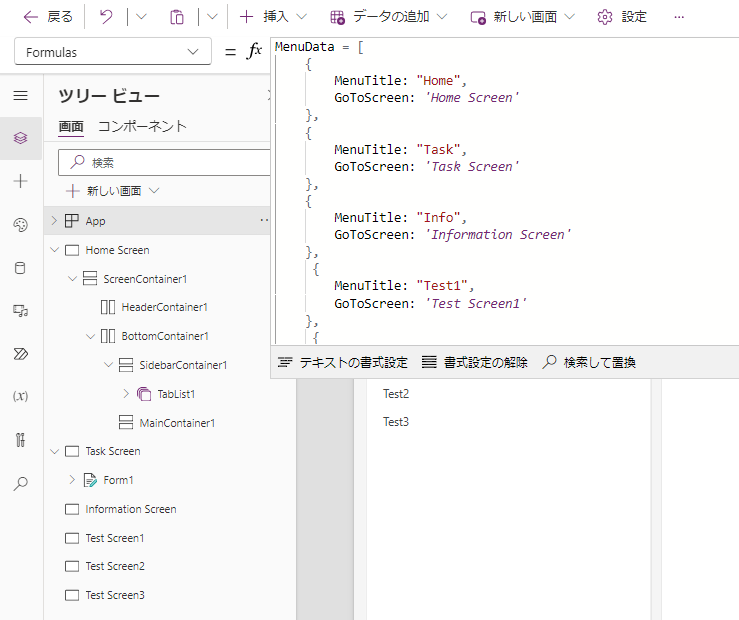The image size is (739, 620).
Task: Collapse the Home Screen node
Action: point(55,250)
